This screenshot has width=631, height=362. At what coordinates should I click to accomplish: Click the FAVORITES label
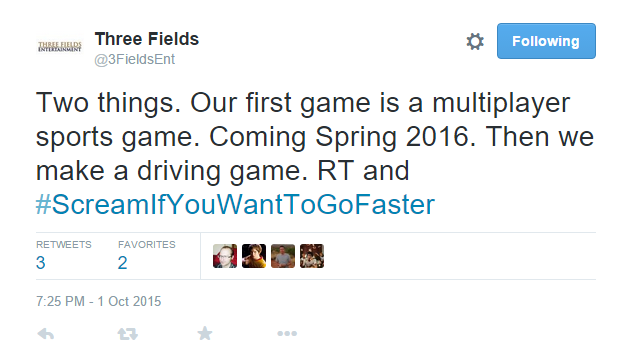click(x=147, y=245)
